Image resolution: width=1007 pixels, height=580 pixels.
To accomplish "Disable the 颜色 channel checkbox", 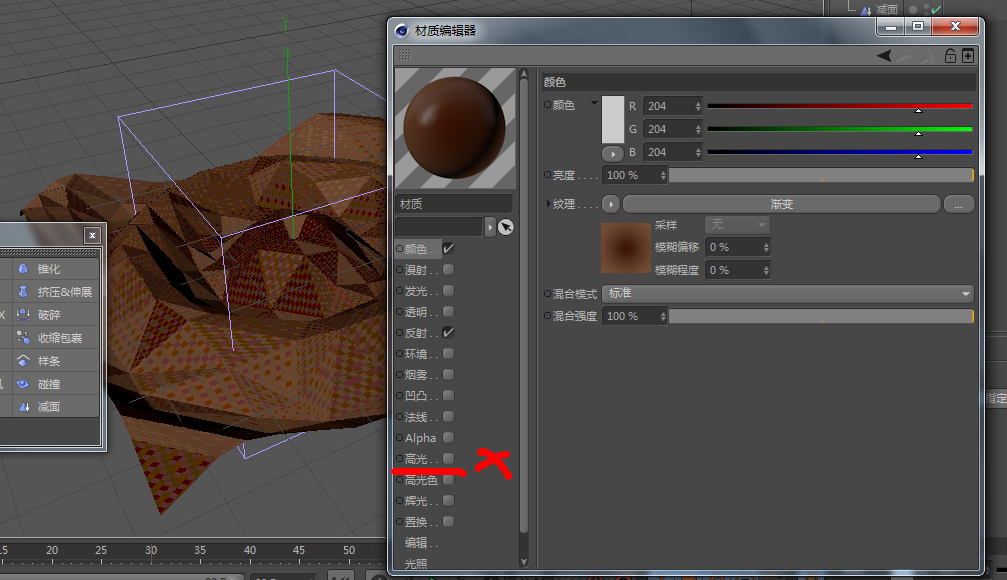I will coord(448,248).
